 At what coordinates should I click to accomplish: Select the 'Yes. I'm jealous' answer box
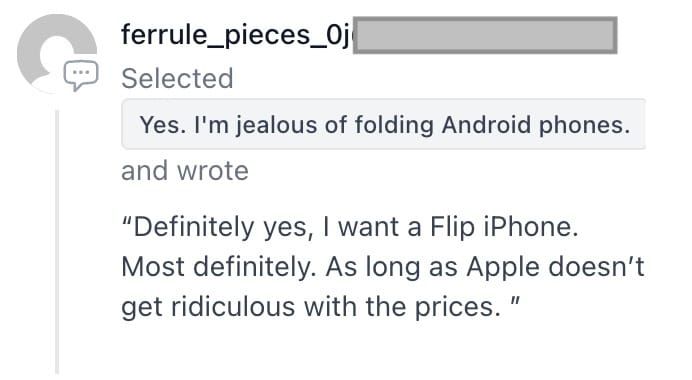point(384,124)
